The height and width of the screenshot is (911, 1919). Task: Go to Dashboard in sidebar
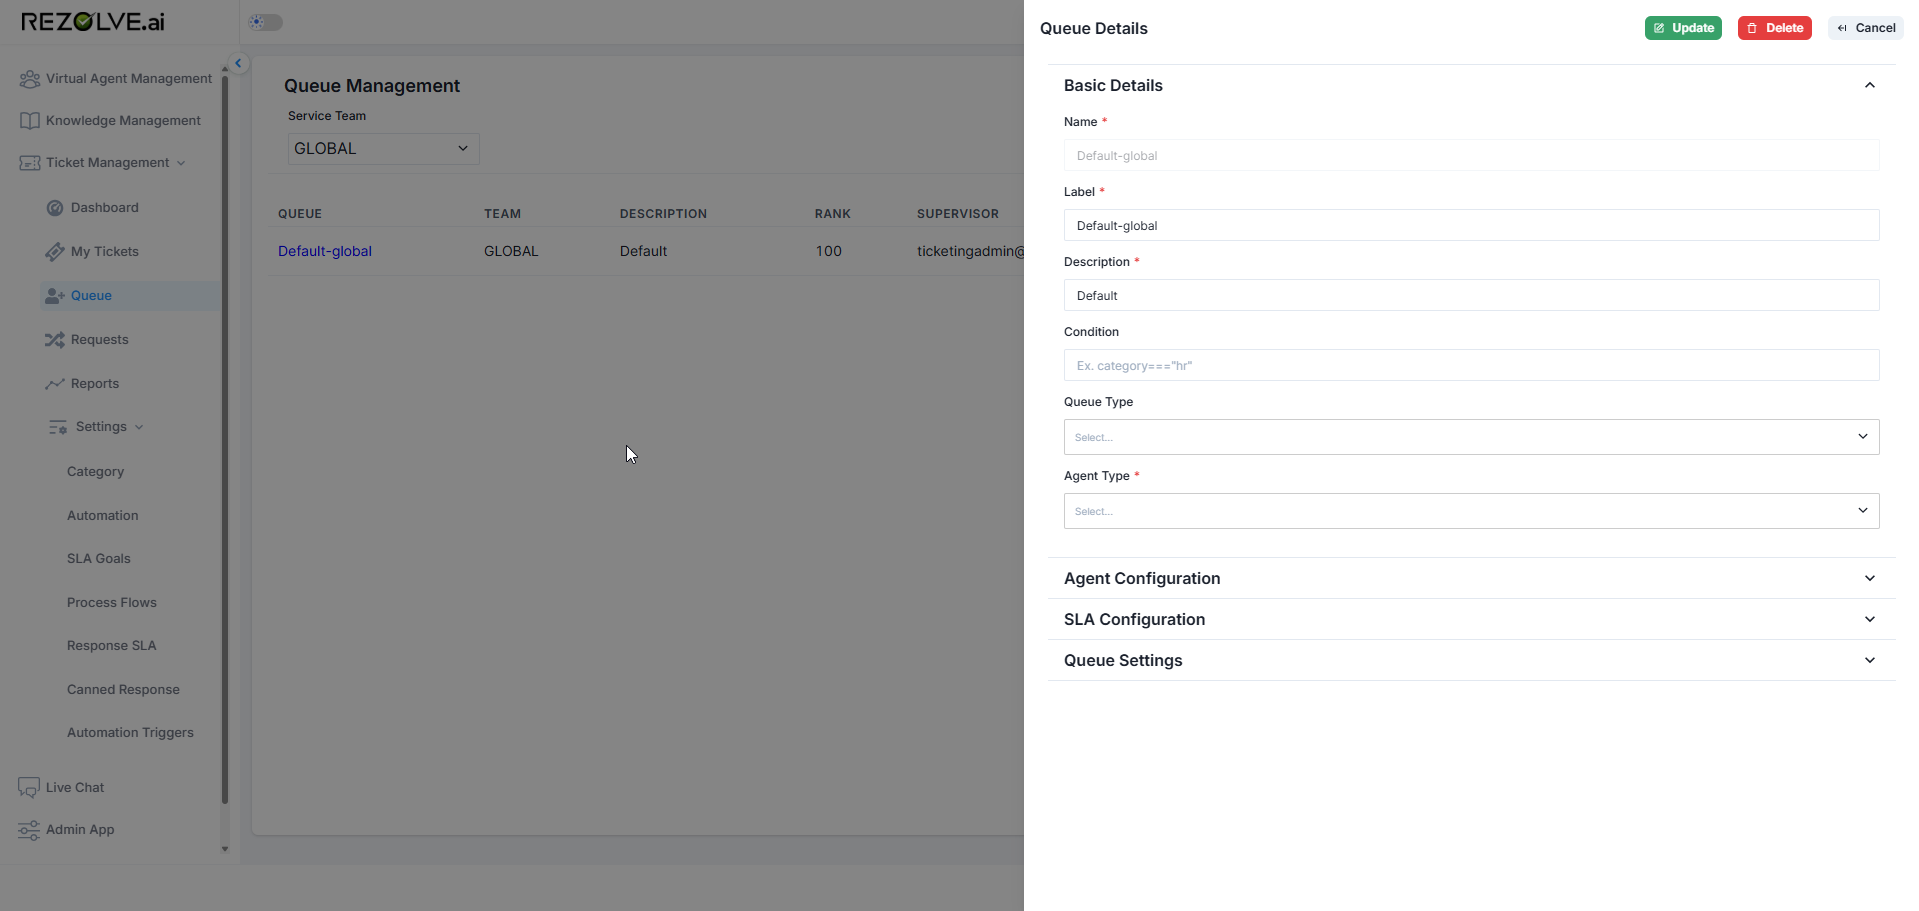click(x=105, y=208)
